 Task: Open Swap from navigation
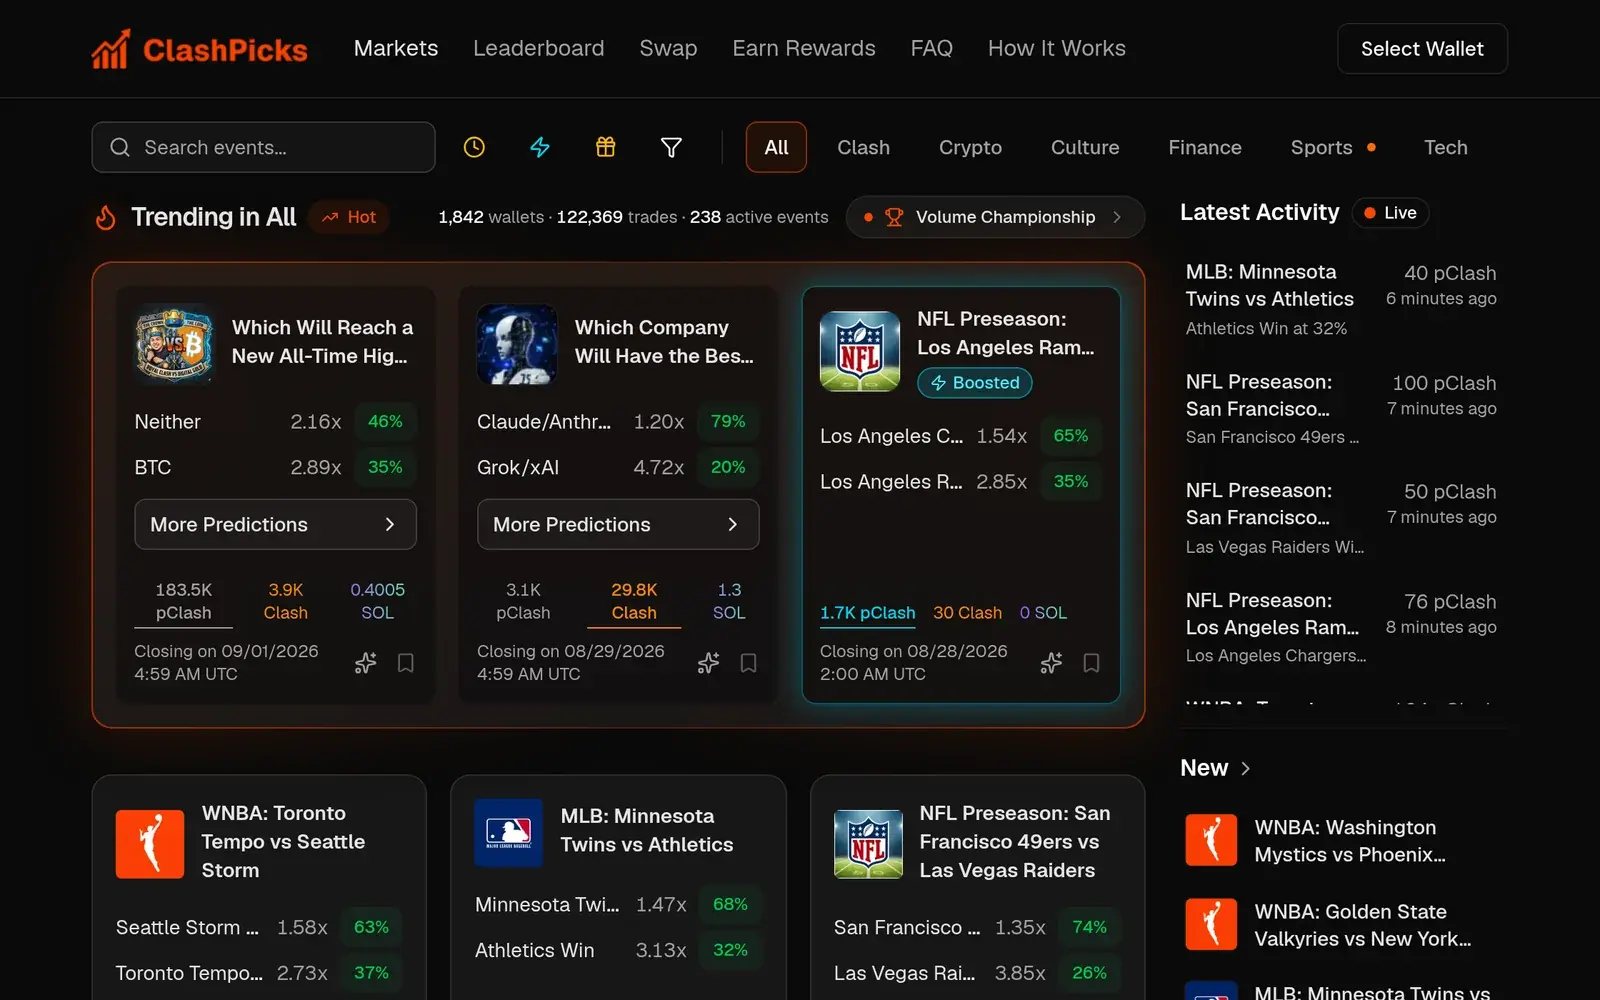(x=668, y=48)
